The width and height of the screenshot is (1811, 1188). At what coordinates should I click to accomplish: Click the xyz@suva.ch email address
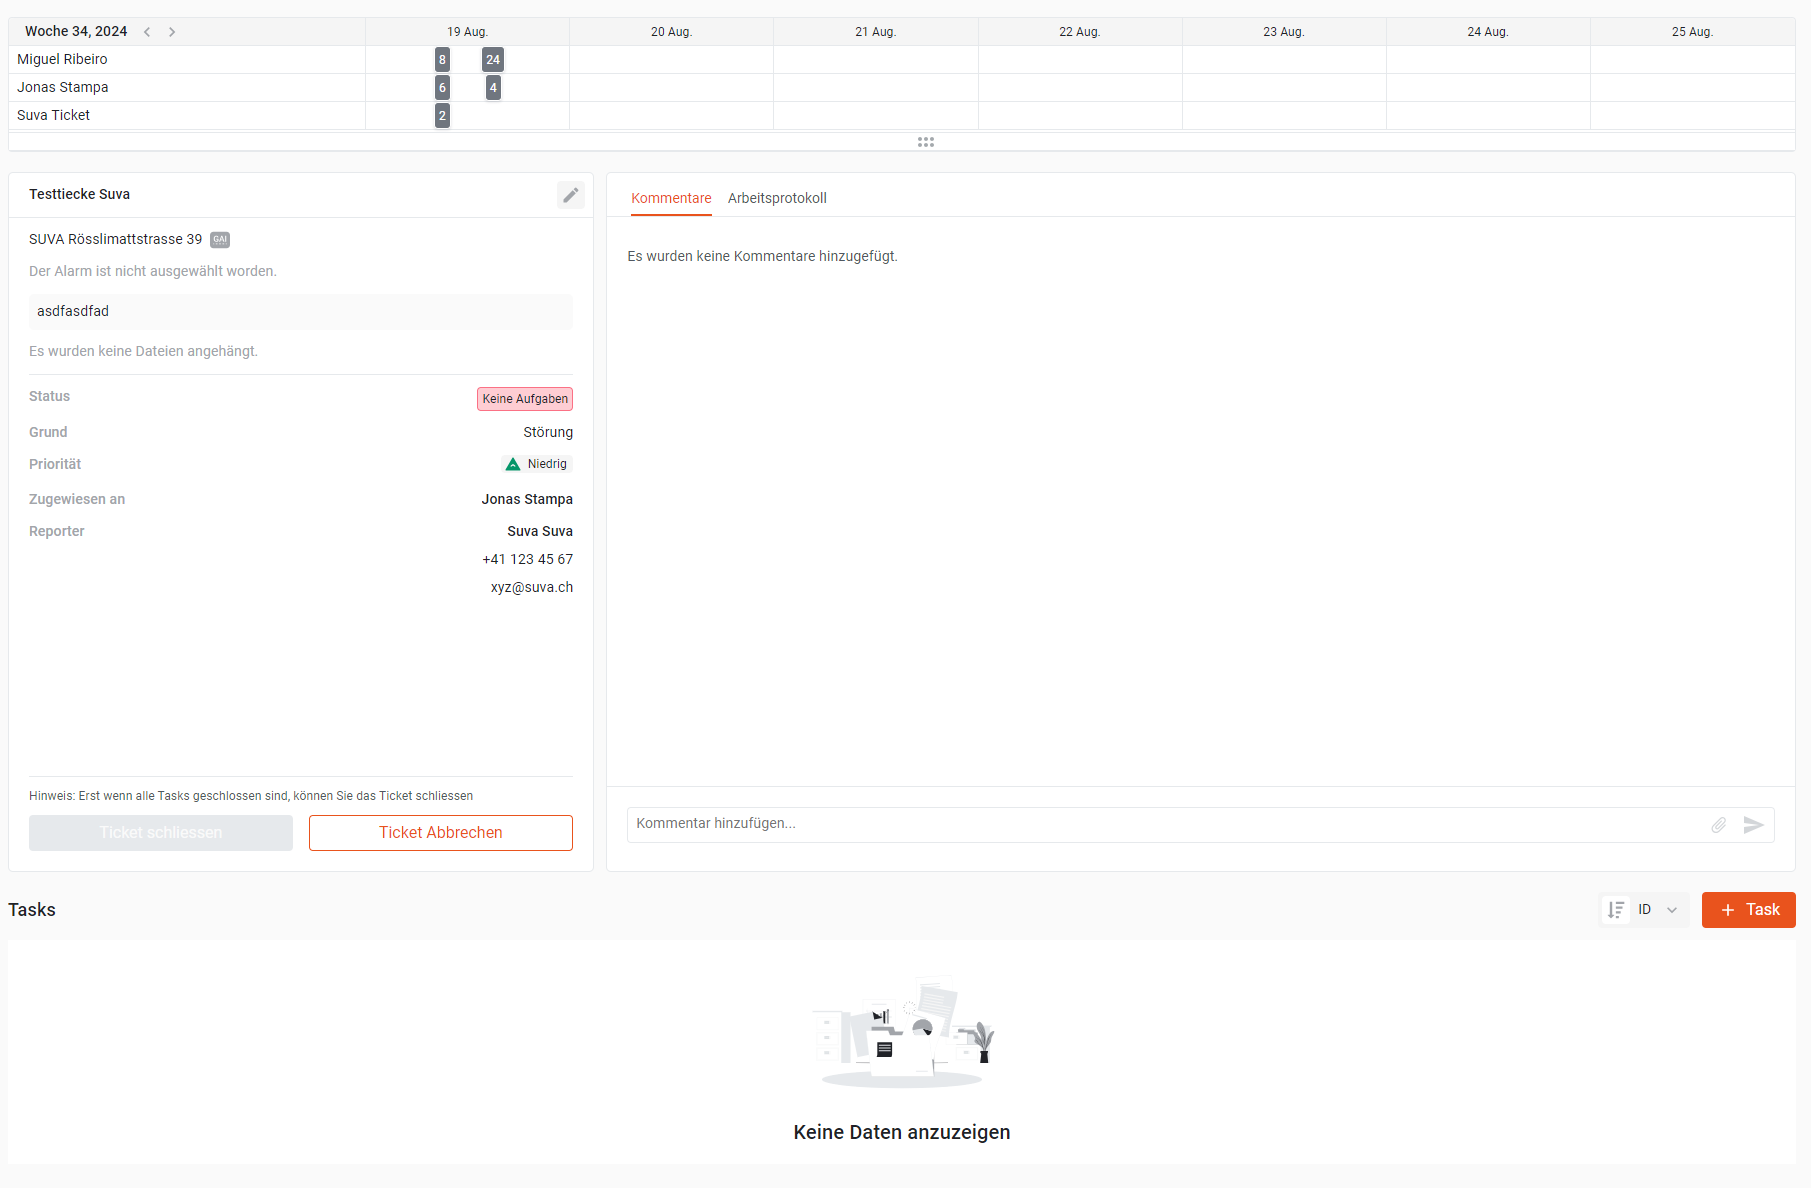click(x=532, y=587)
